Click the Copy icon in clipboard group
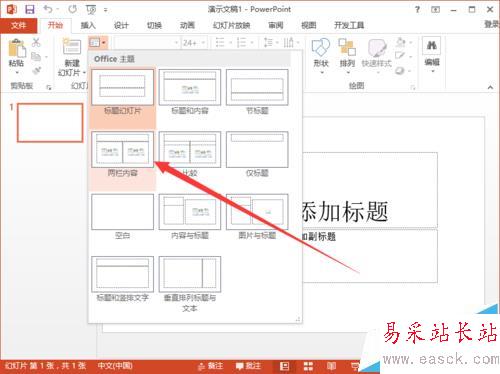Viewport: 500px width, 374px height. pyautogui.click(x=36, y=57)
